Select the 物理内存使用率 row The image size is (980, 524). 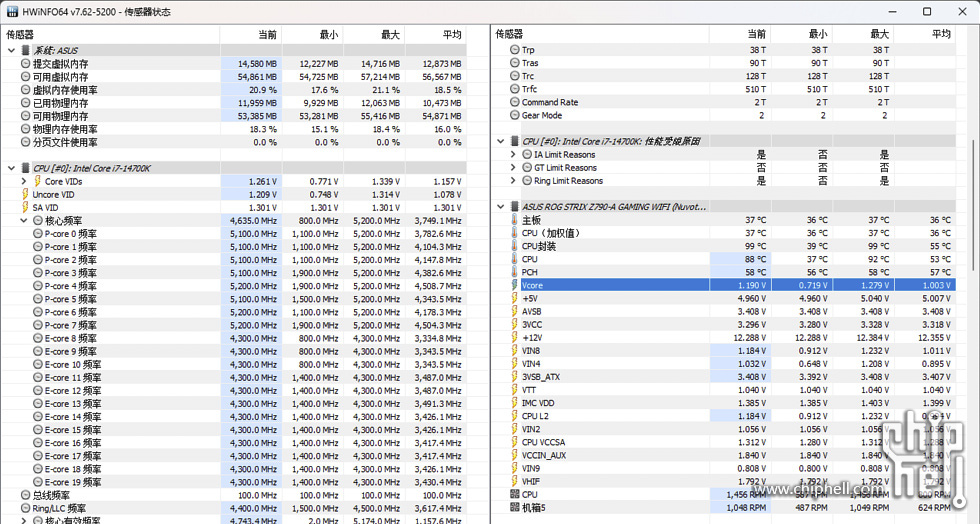[x=234, y=129]
